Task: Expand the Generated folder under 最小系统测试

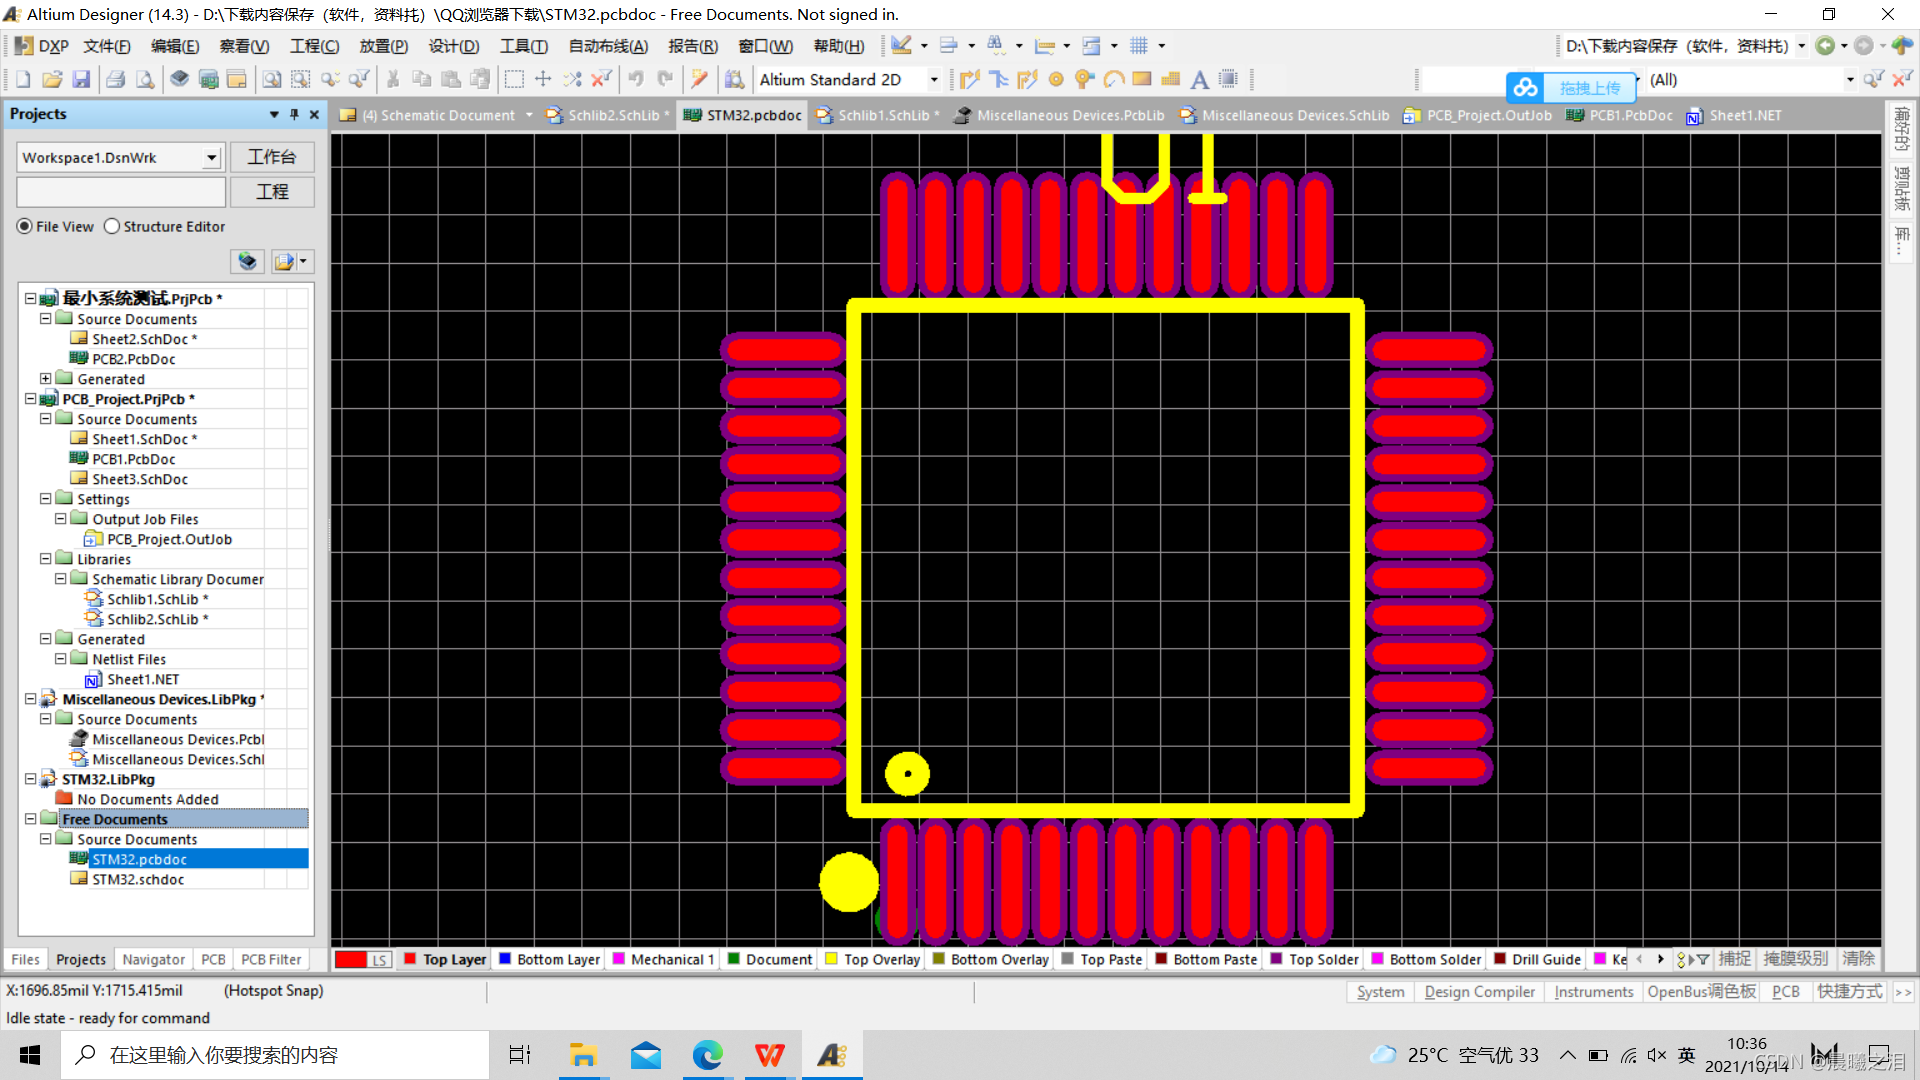Action: [x=45, y=379]
